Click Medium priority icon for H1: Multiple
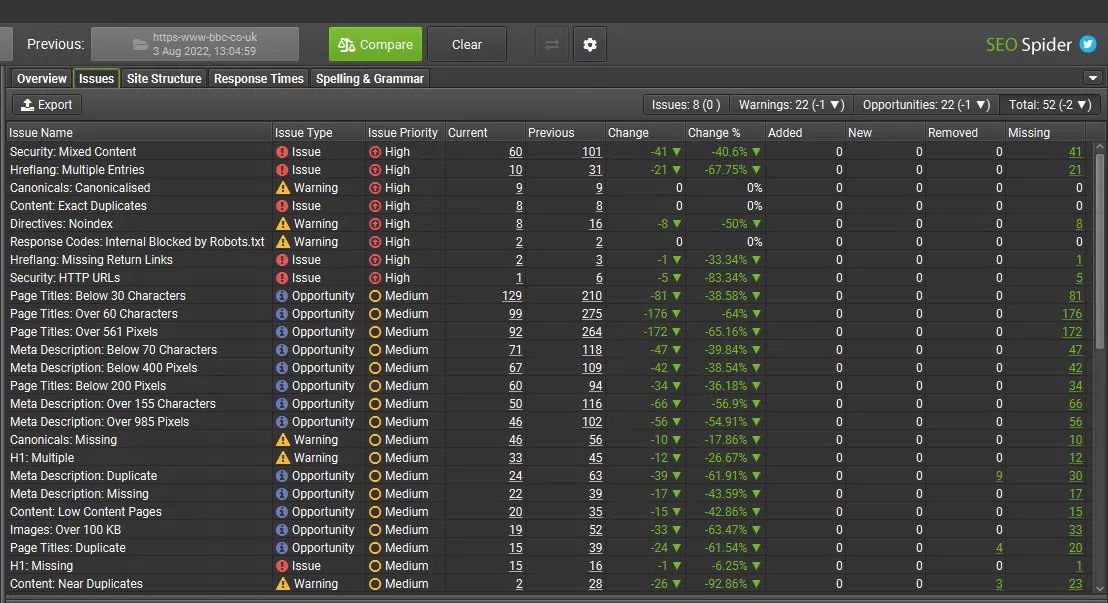1108x603 pixels. pyautogui.click(x=375, y=458)
